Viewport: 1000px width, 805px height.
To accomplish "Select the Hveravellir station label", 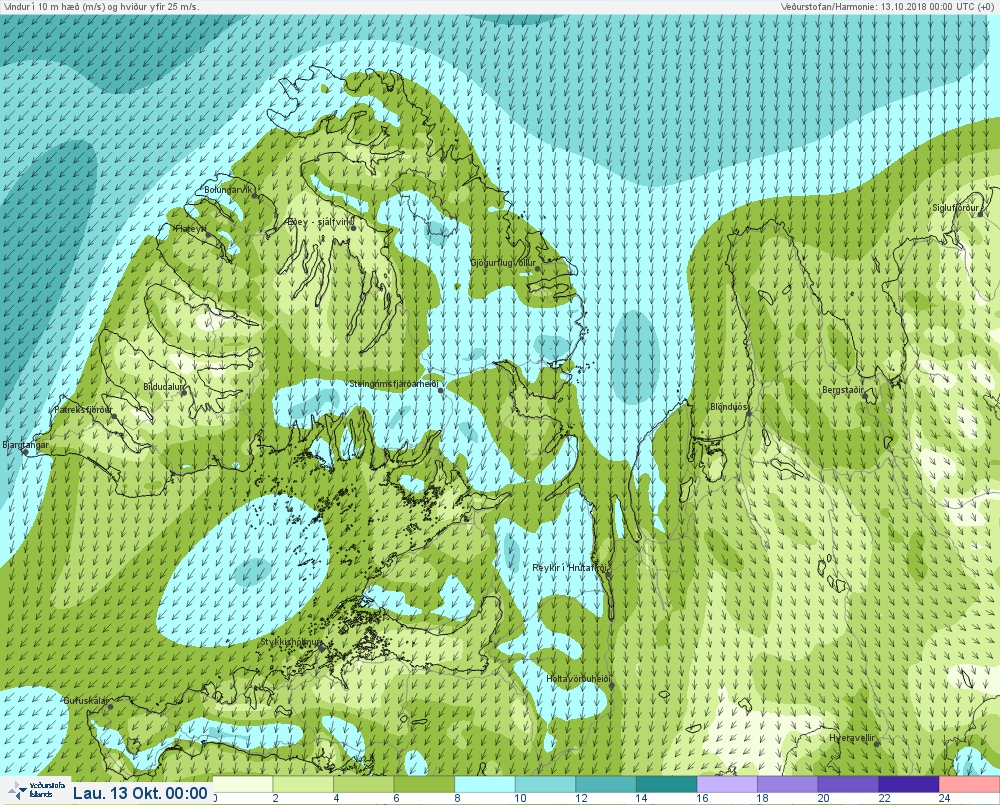I will (853, 738).
